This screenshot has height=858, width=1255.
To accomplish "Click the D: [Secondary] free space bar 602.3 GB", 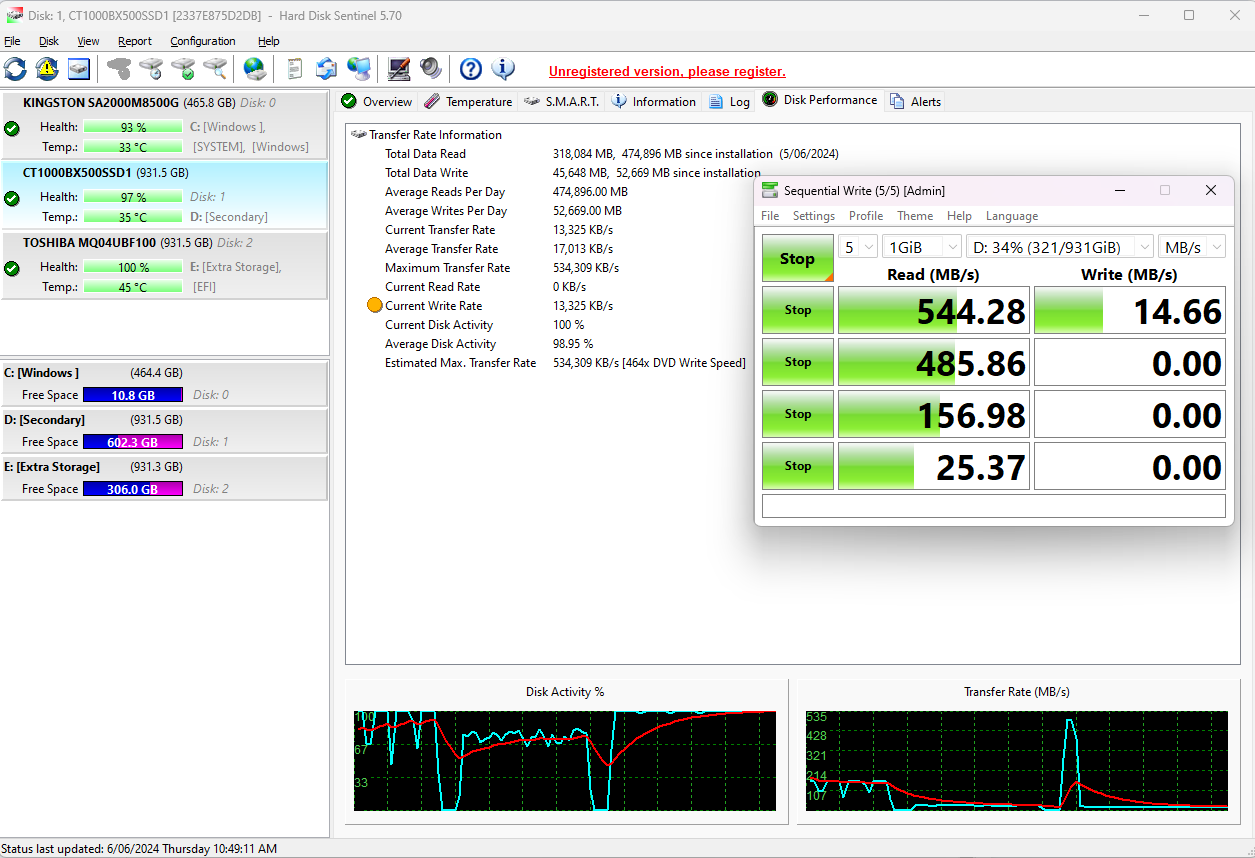I will pos(133,442).
